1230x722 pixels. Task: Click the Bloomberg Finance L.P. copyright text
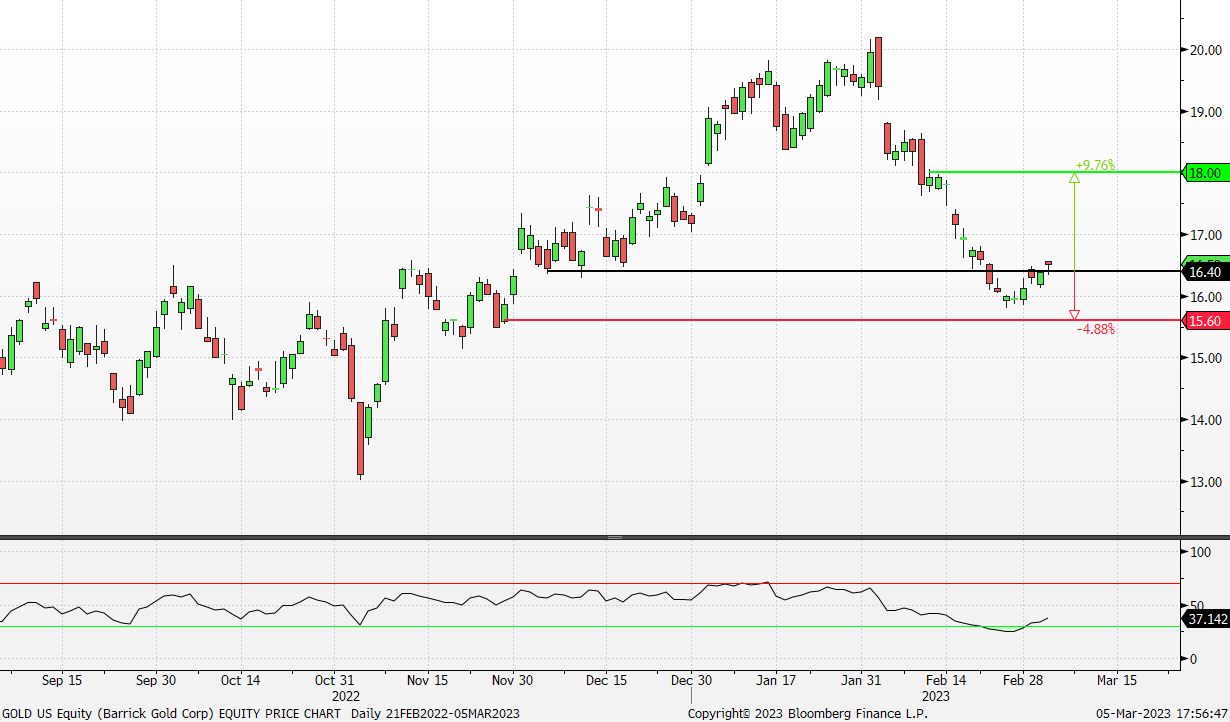[x=807, y=713]
